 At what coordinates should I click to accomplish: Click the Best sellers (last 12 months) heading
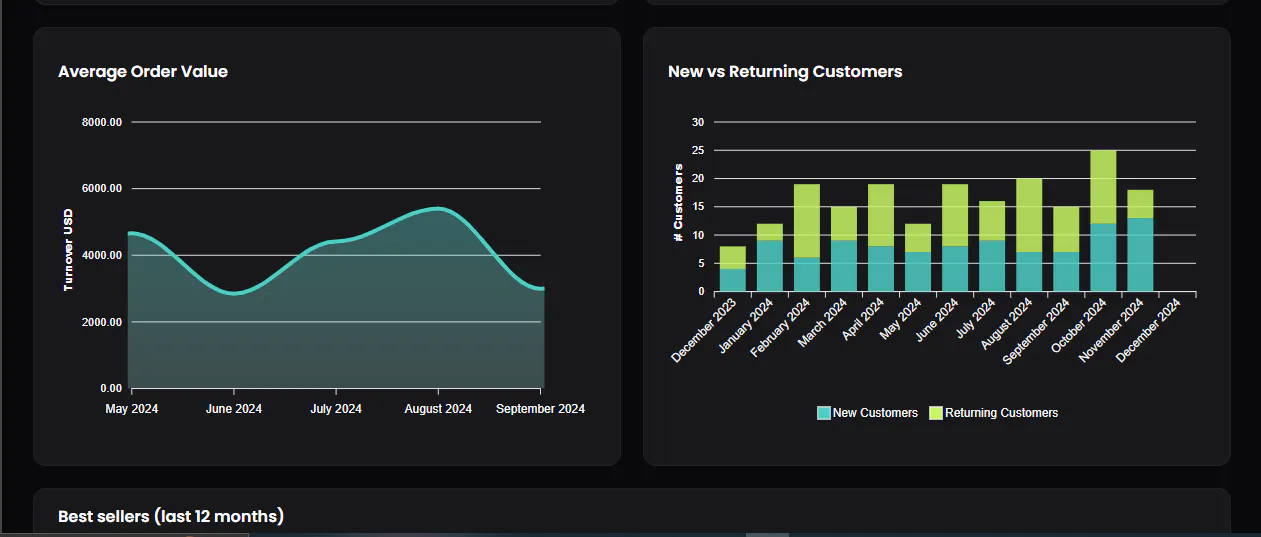click(x=171, y=516)
